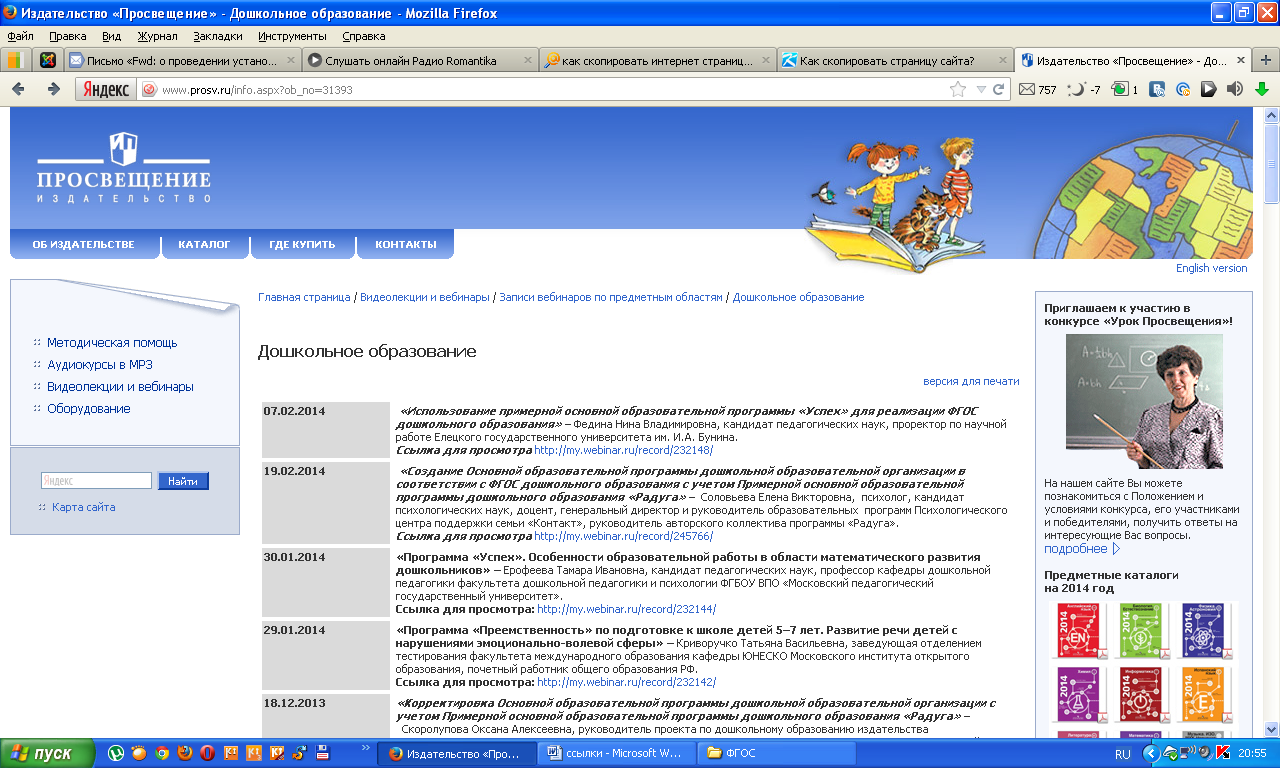Click the browser back arrow button
The height and width of the screenshot is (768, 1280).
pyautogui.click(x=19, y=89)
